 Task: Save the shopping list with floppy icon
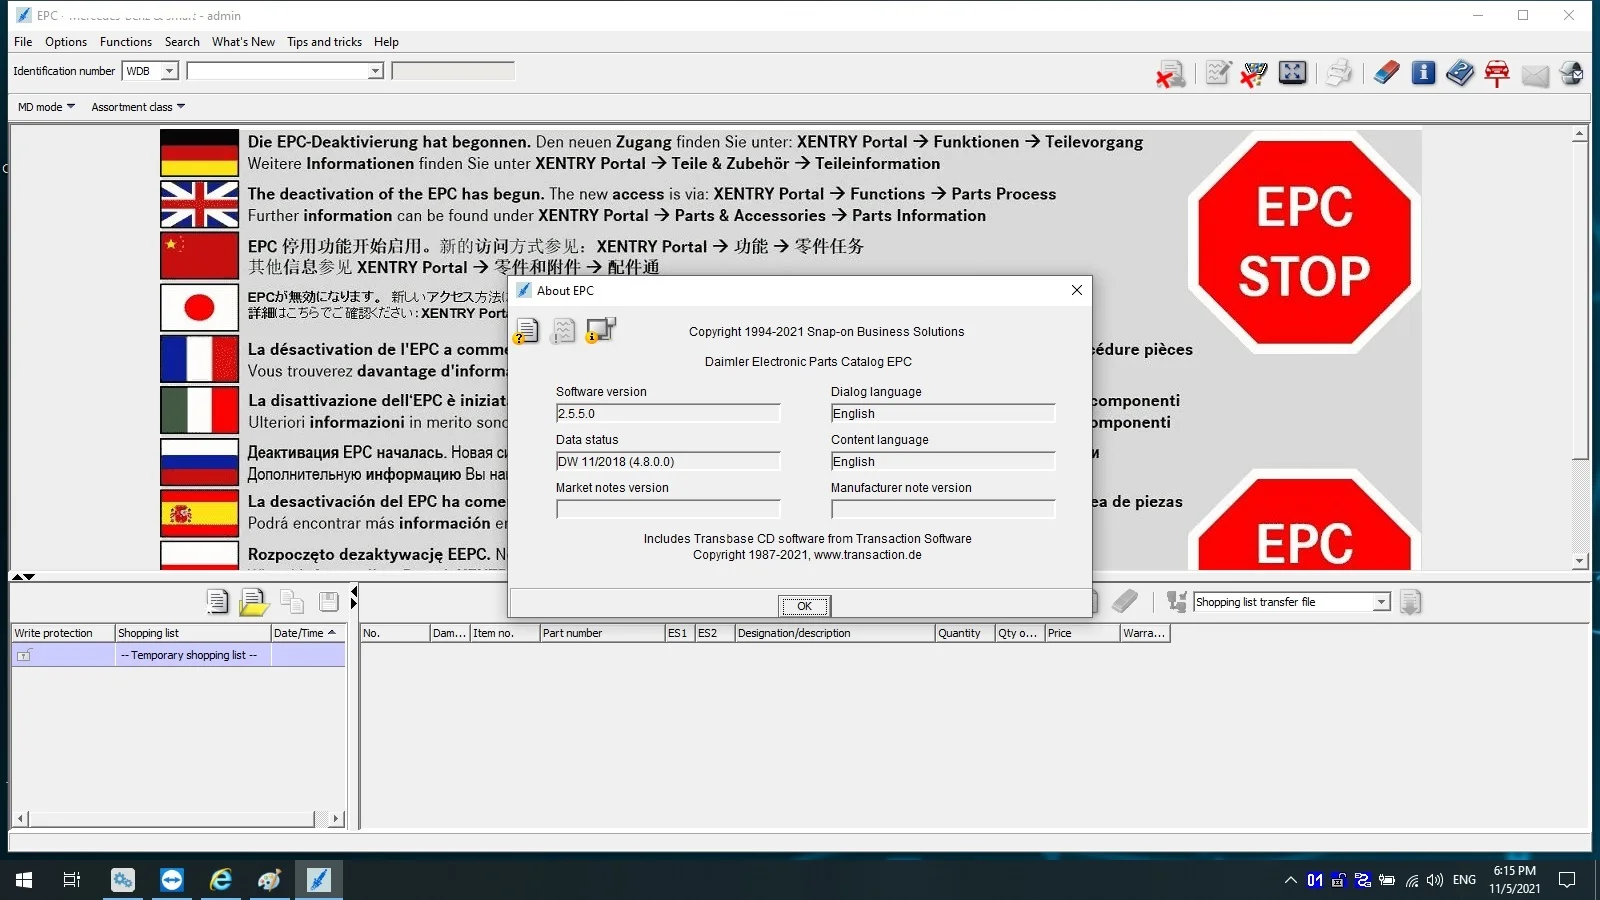tap(329, 601)
